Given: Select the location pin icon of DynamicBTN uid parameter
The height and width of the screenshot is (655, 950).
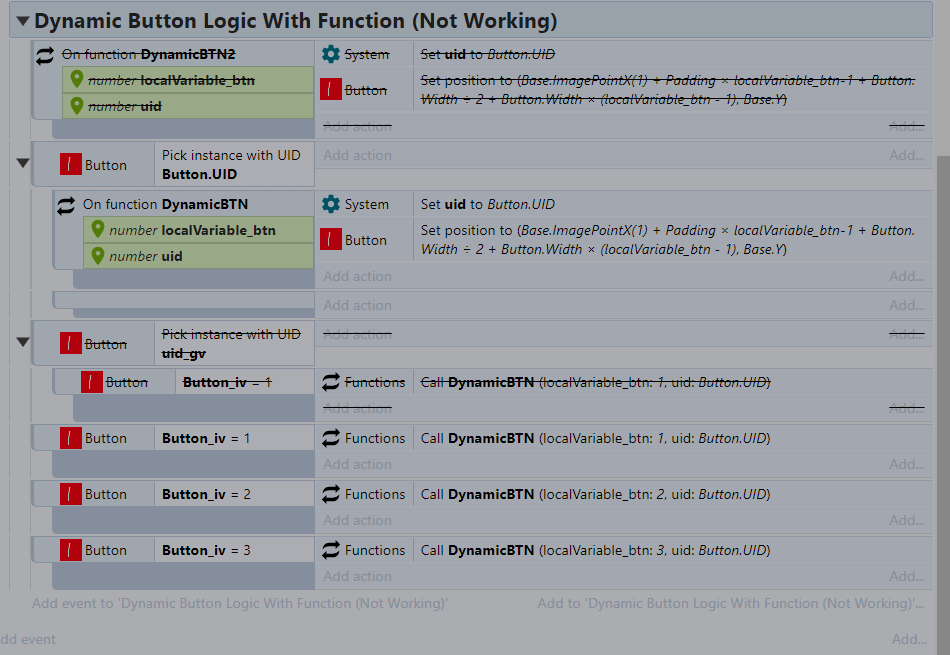Looking at the screenshot, I should 98,256.
